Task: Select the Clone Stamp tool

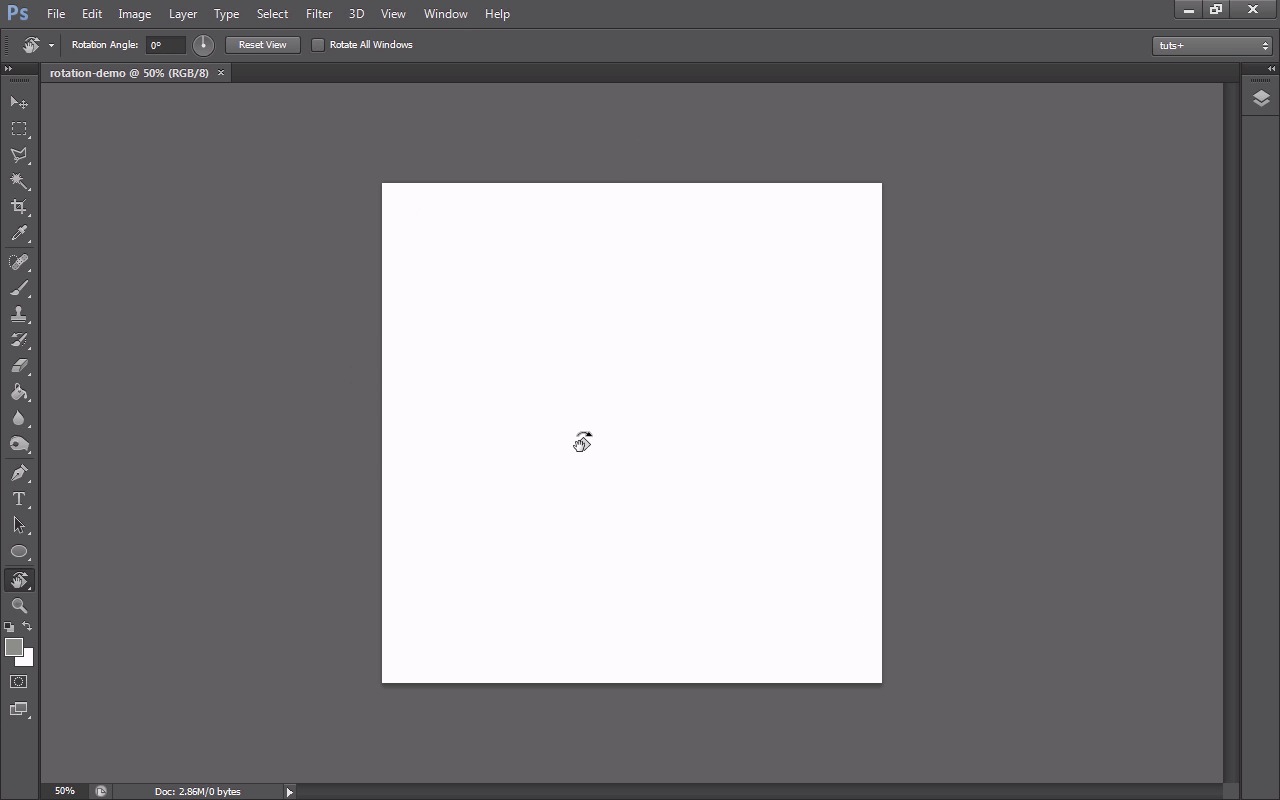Action: click(19, 314)
